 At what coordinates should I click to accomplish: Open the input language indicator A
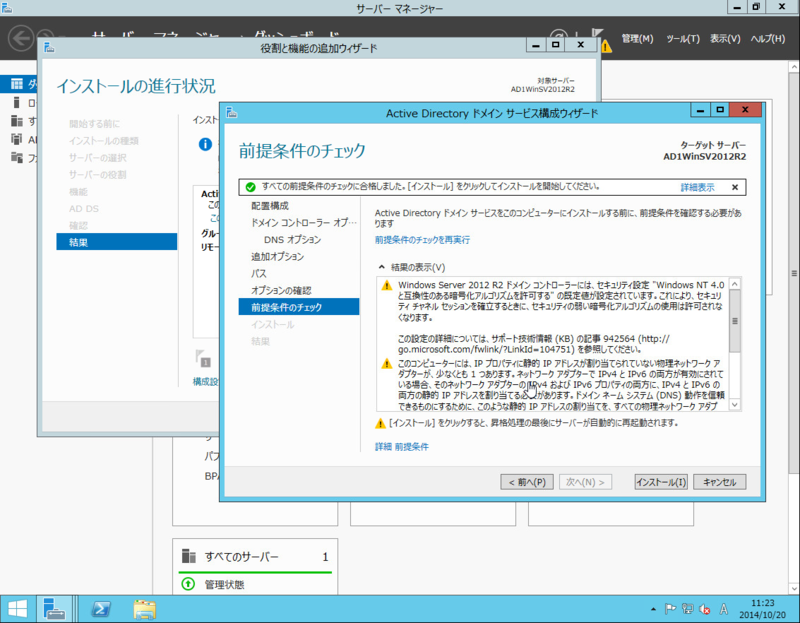point(723,608)
